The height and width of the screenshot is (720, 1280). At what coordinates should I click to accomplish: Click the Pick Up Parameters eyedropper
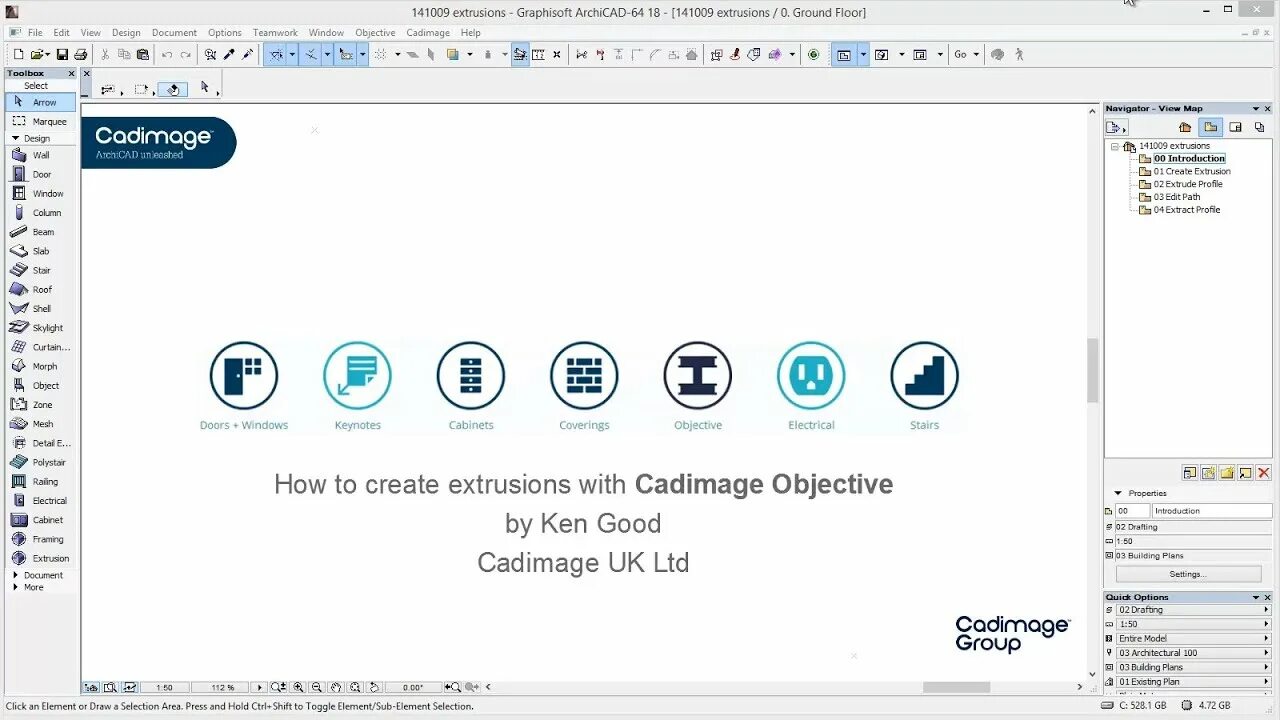click(229, 54)
